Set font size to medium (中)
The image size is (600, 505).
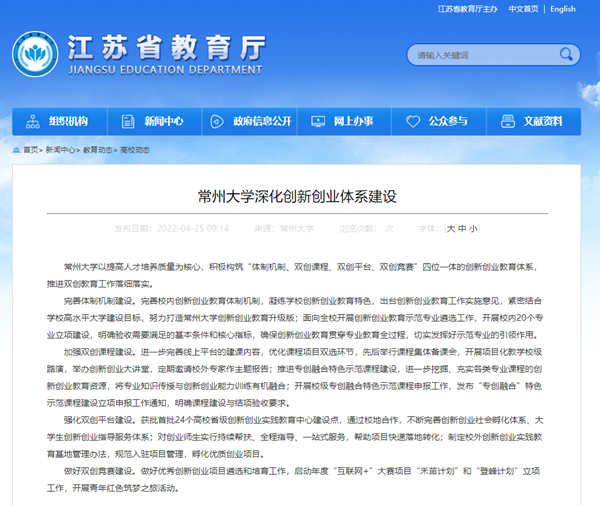pos(462,228)
